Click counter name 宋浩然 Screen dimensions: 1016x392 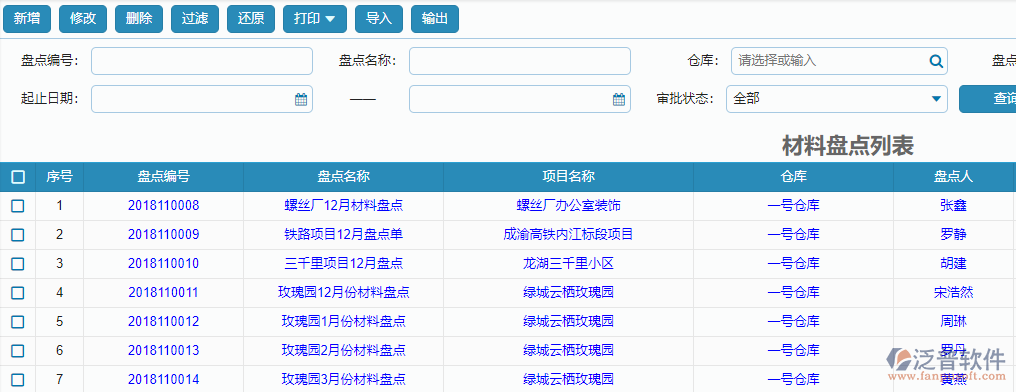953,293
